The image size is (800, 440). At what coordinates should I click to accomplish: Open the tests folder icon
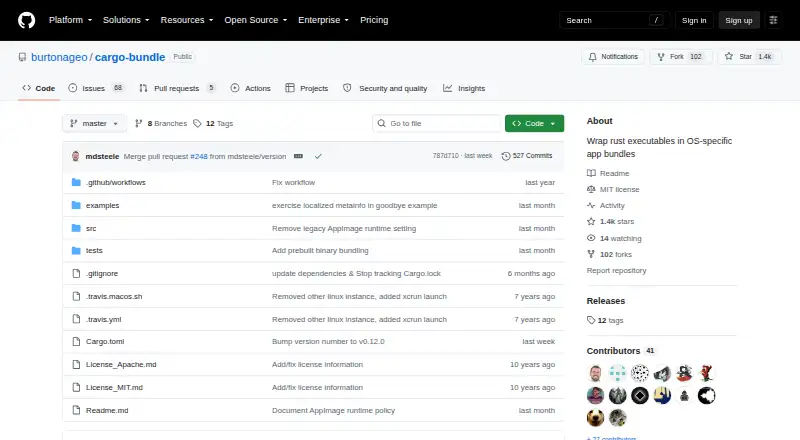point(76,251)
